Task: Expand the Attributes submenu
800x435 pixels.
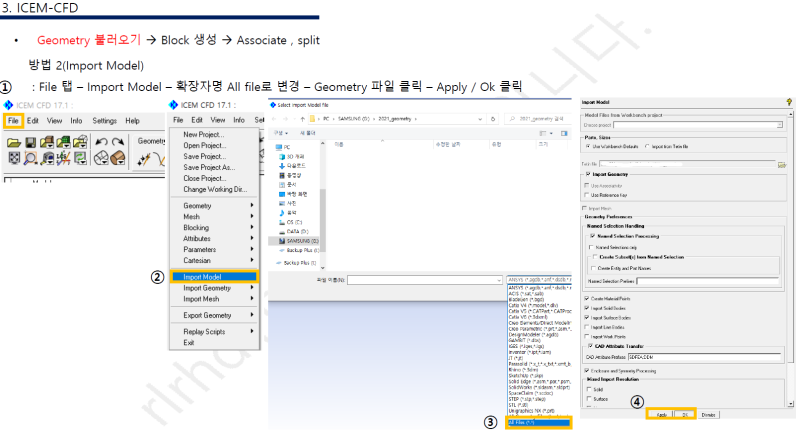Action: [x=215, y=239]
